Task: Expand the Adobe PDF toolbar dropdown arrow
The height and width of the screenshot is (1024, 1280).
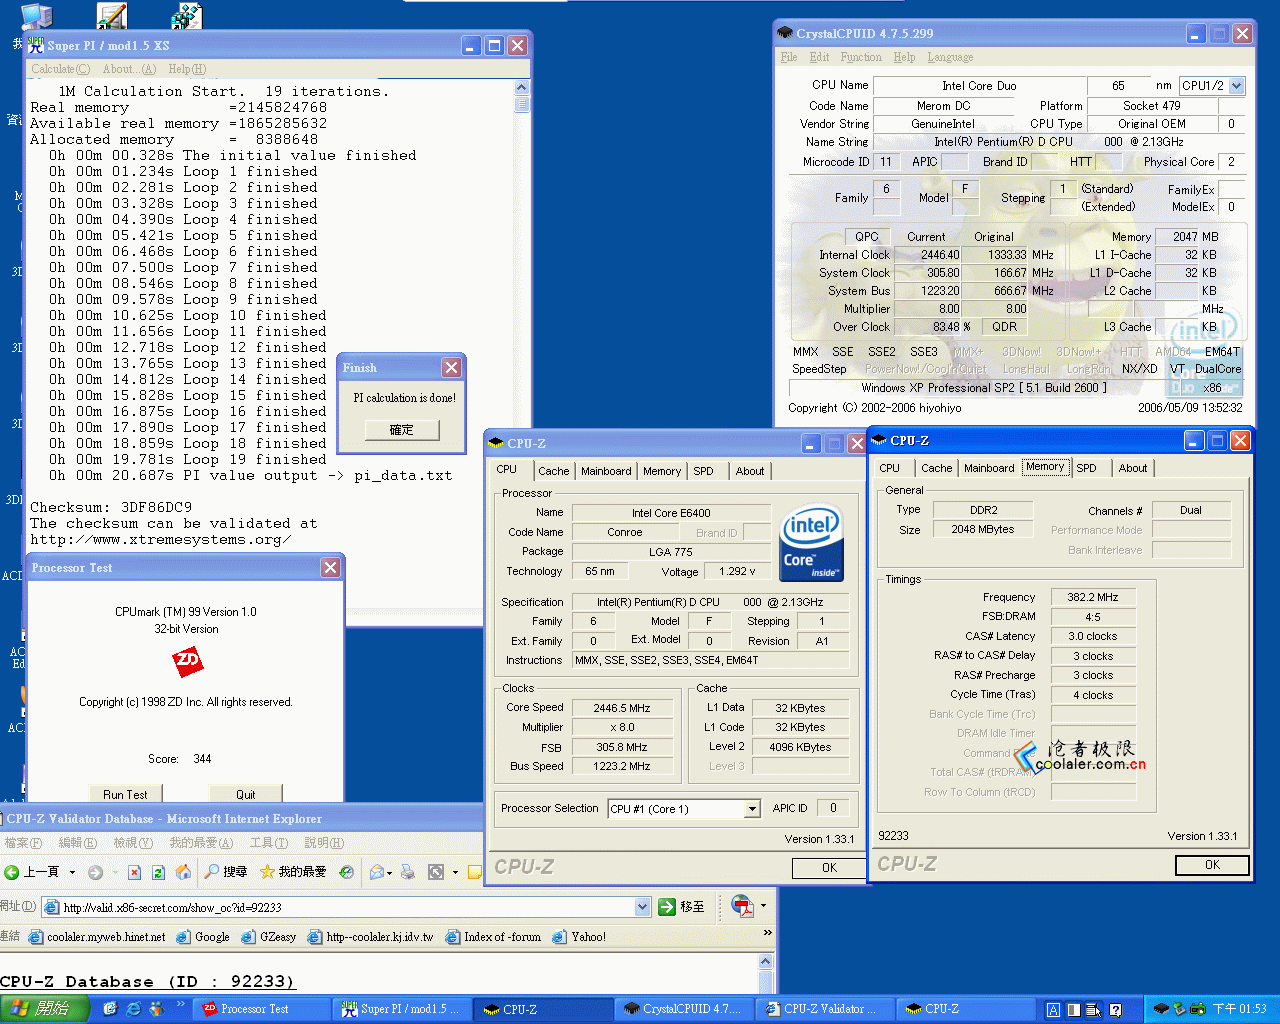Action: (x=763, y=905)
